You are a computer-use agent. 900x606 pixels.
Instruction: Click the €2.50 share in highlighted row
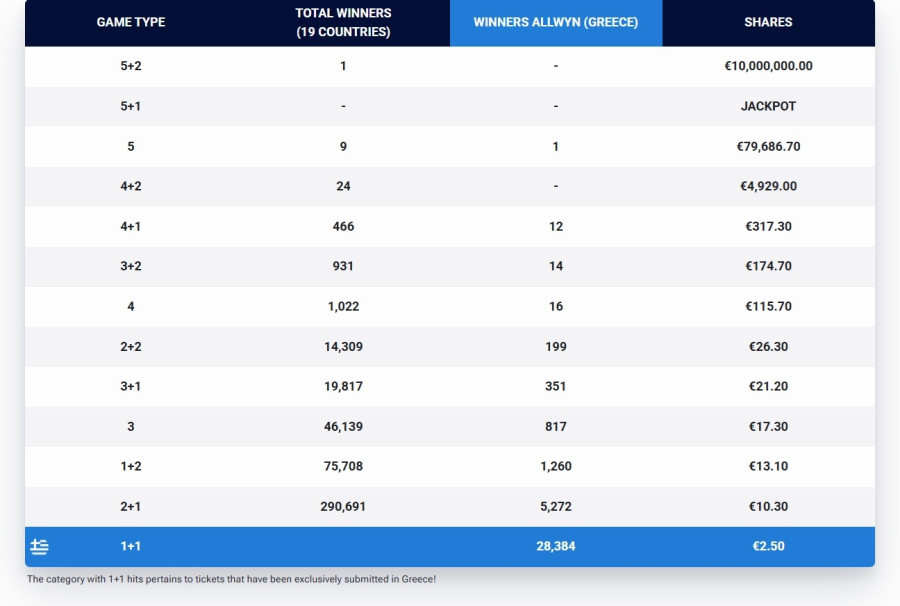click(768, 547)
